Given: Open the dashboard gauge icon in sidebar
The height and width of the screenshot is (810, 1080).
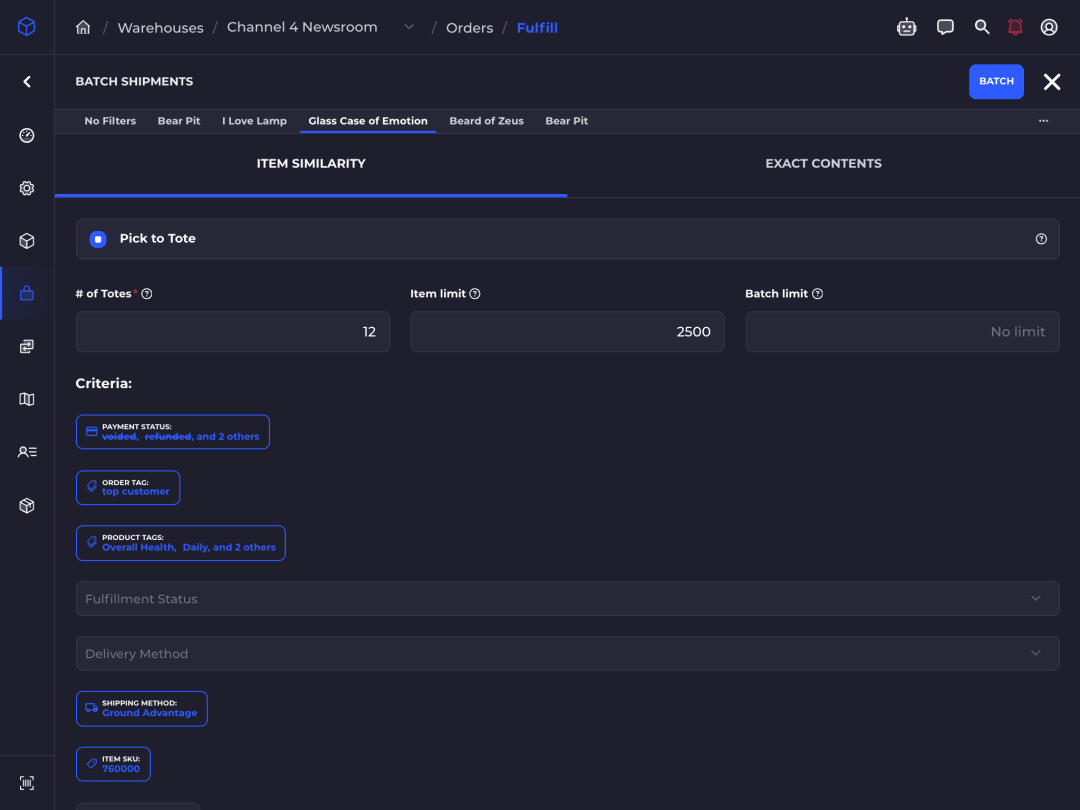Looking at the screenshot, I should click(x=27, y=135).
